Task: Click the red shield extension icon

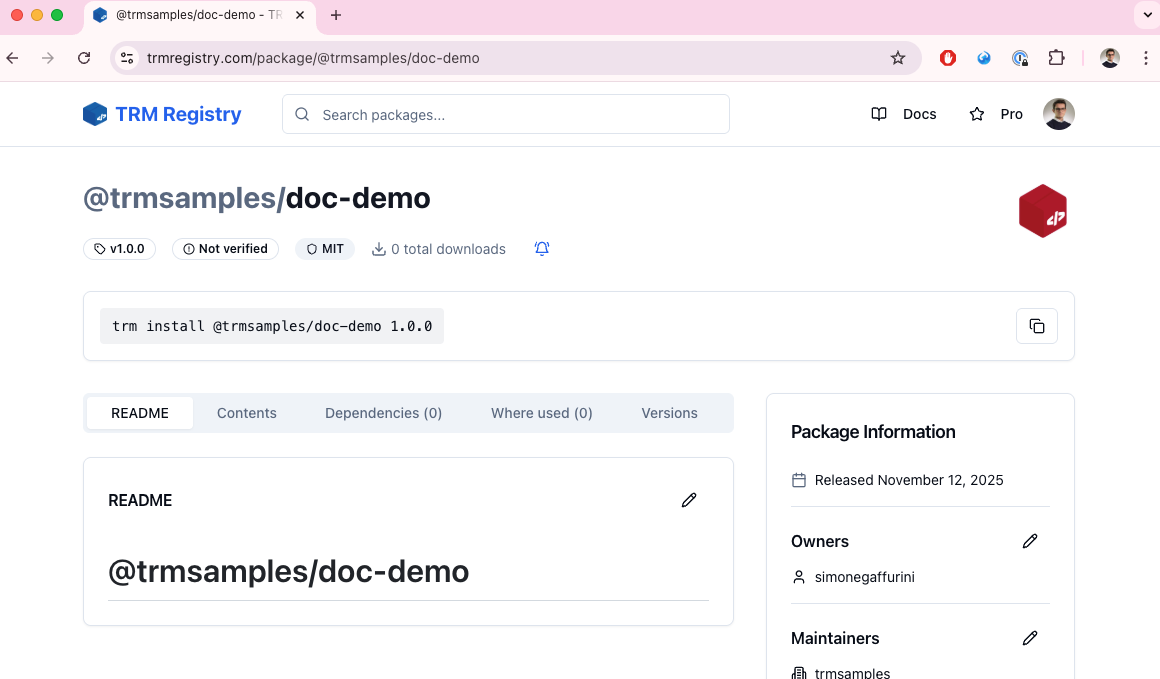Action: (948, 58)
